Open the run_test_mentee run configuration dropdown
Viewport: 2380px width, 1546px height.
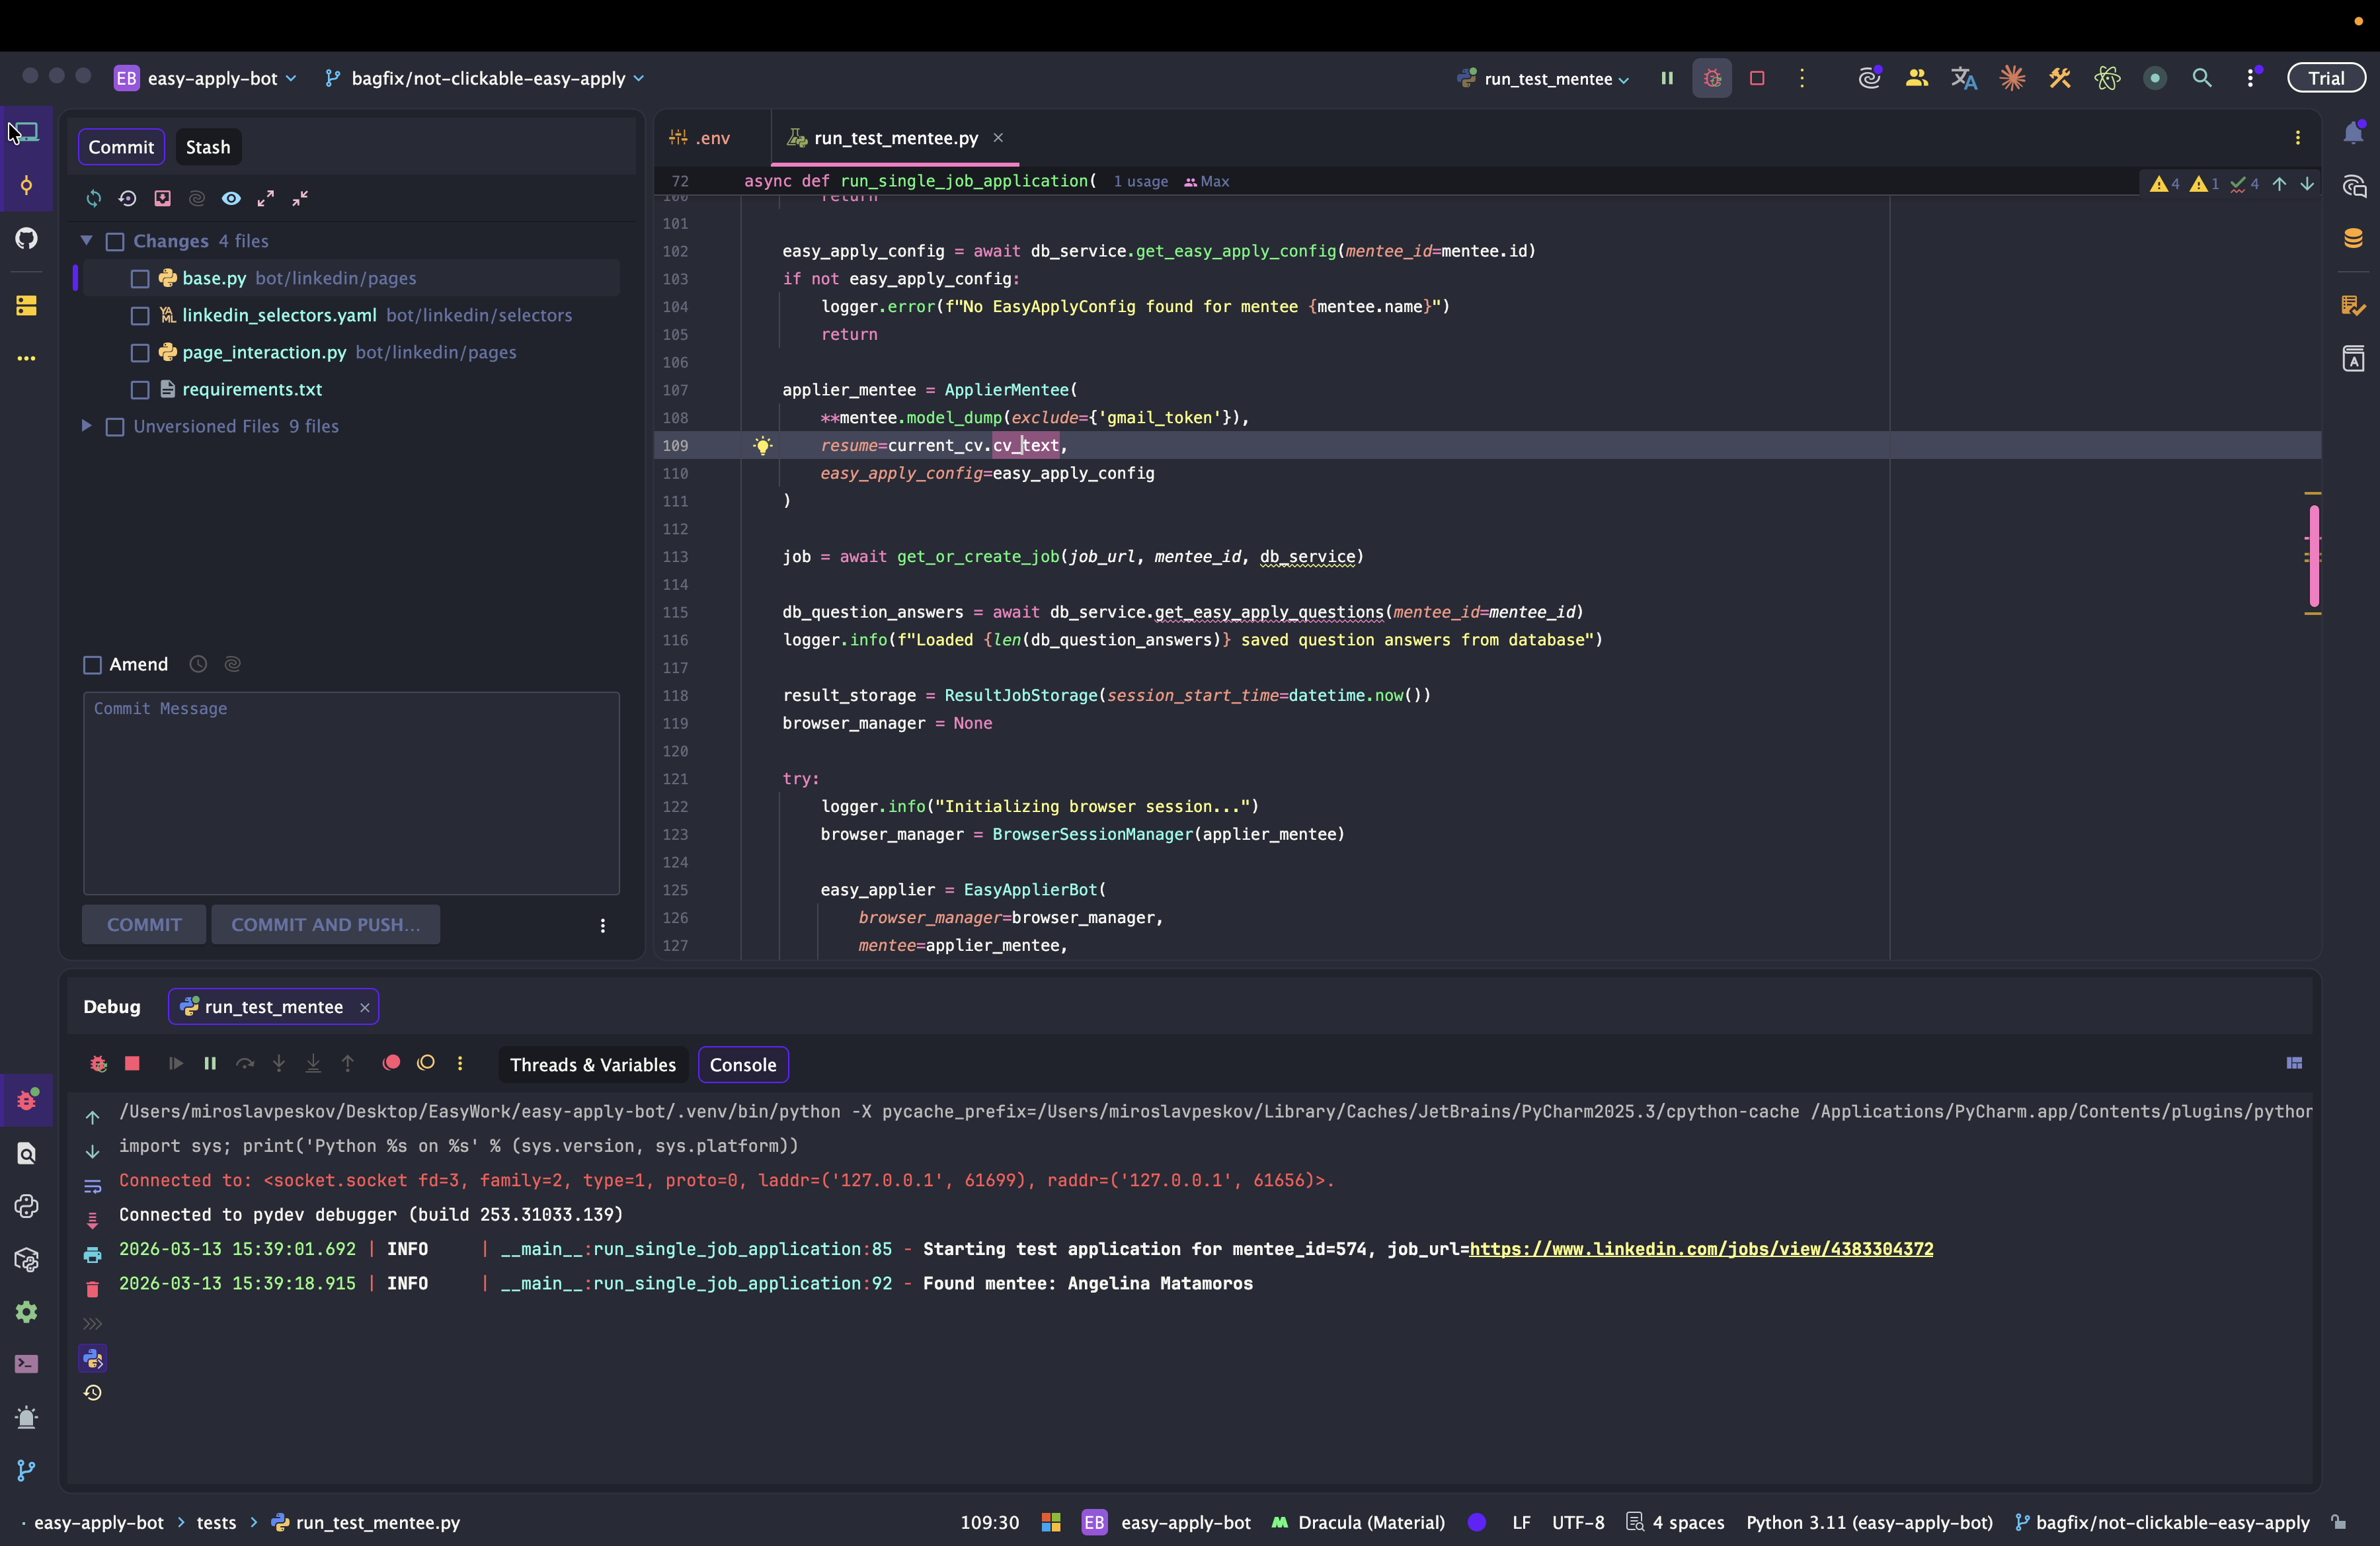coord(1547,79)
